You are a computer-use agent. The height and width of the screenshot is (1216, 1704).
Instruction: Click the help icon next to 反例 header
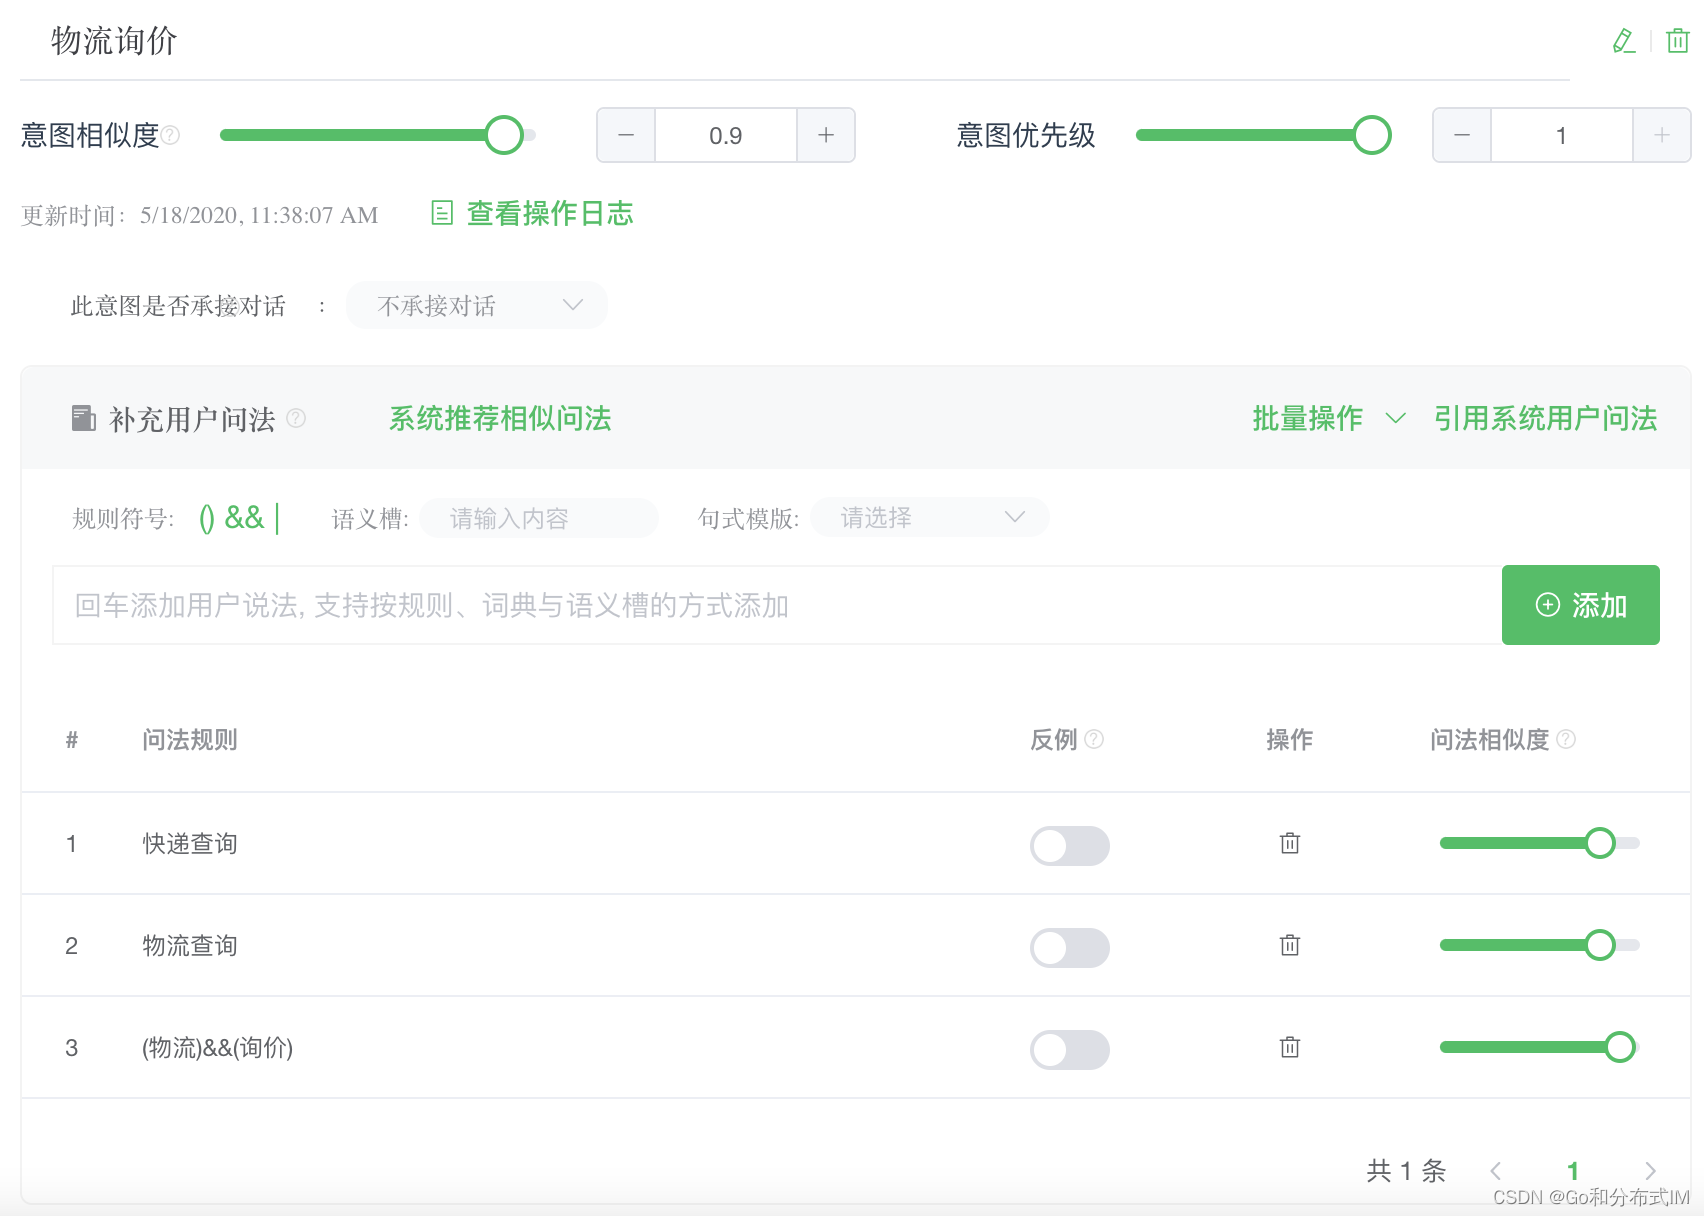(1094, 739)
